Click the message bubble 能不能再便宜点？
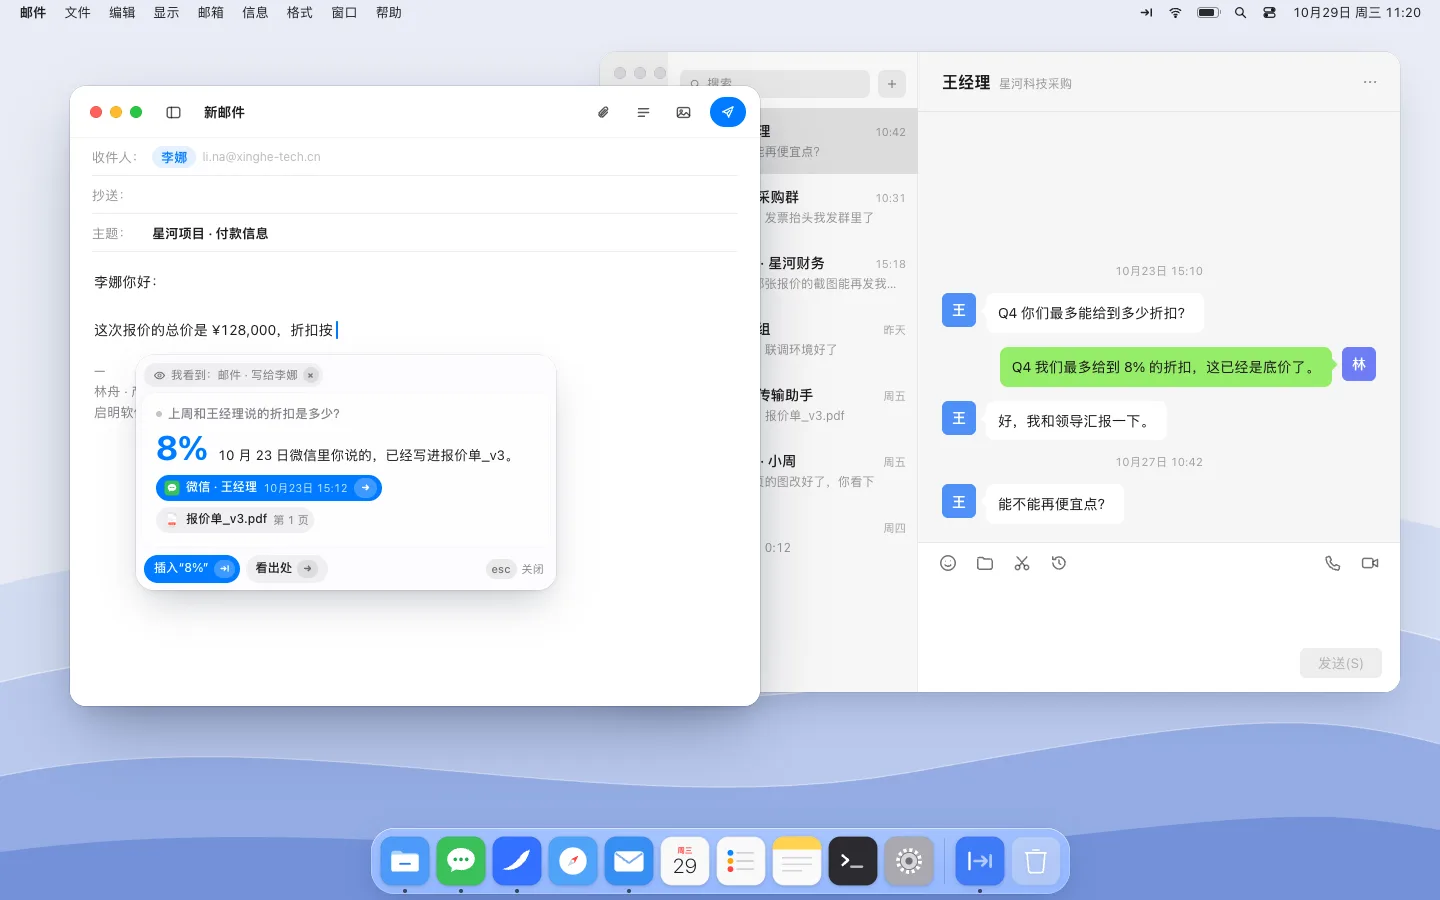Screen dimensions: 1440x900 click(x=1053, y=504)
